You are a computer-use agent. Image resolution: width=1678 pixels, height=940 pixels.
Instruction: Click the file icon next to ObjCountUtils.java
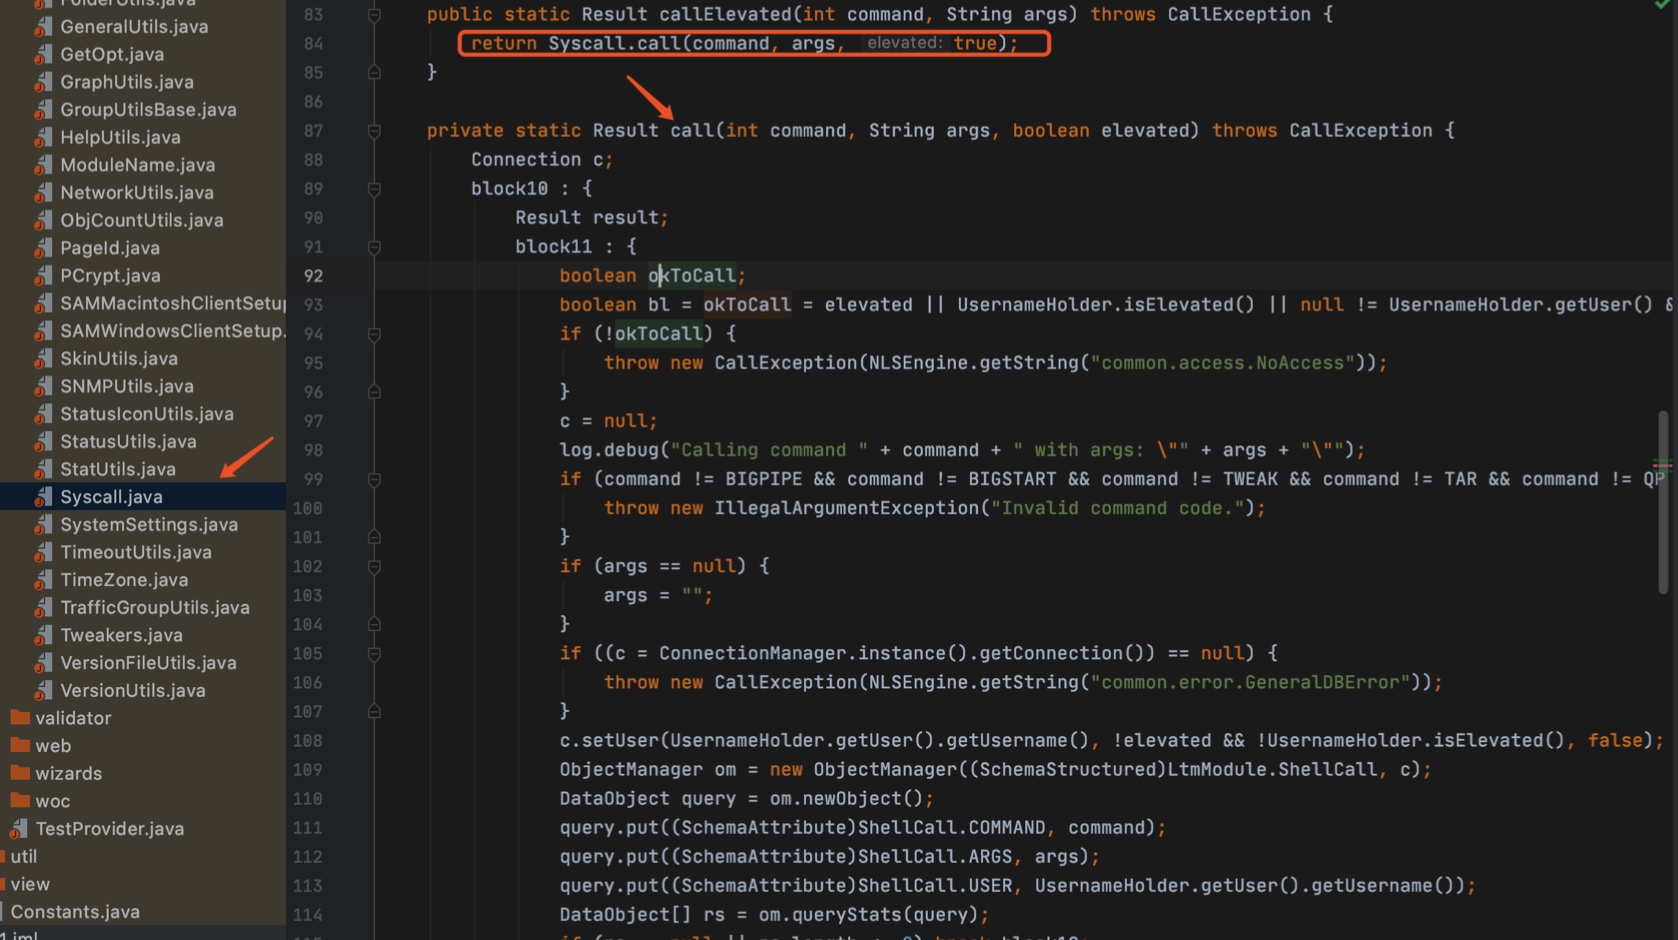(42, 221)
